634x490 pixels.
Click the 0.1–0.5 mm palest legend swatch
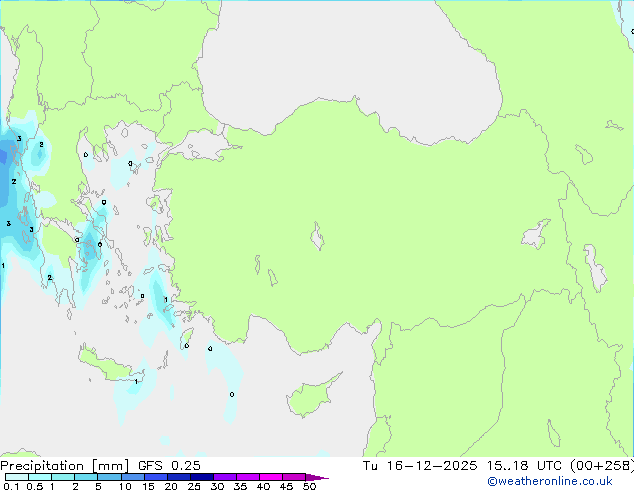coord(17,477)
